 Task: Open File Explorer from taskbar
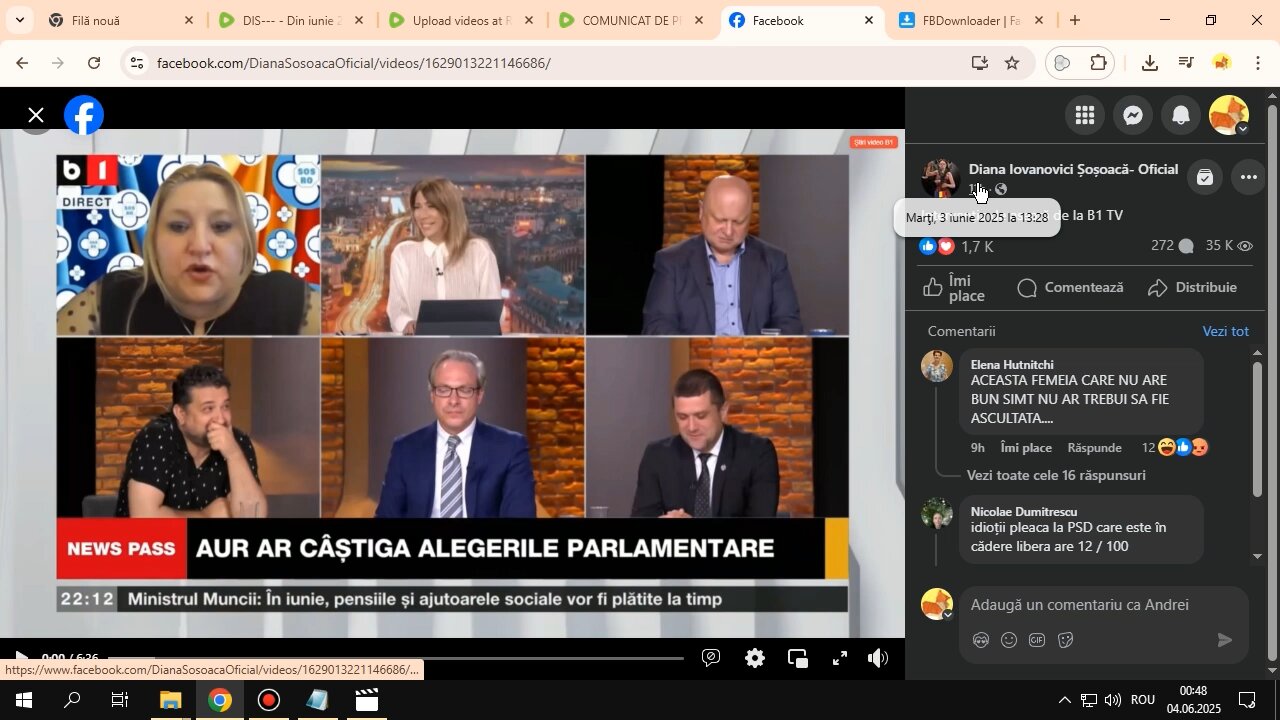tap(171, 700)
